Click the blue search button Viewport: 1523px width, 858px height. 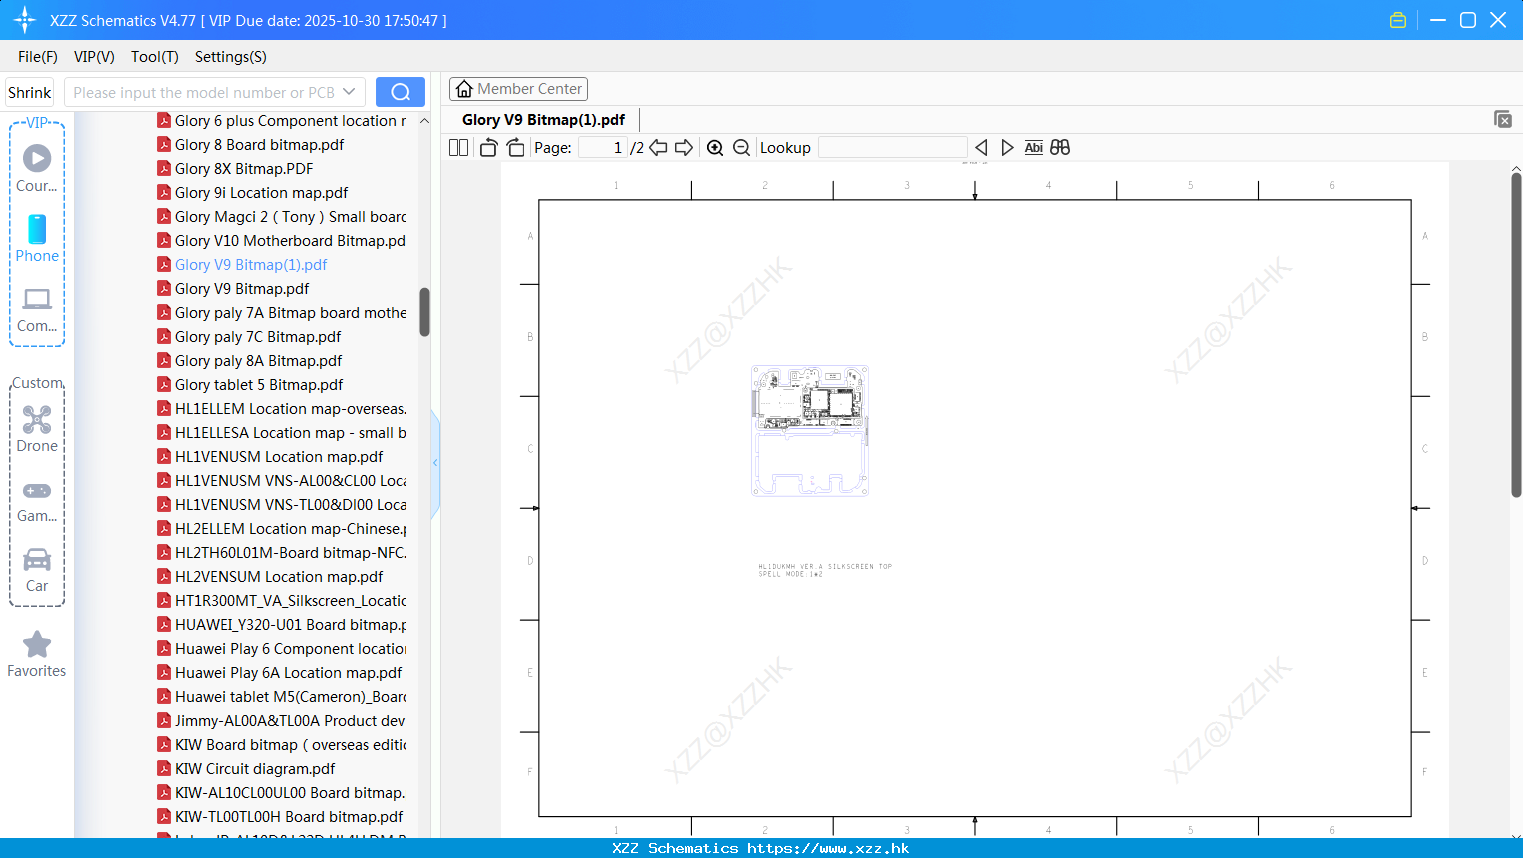(x=400, y=92)
